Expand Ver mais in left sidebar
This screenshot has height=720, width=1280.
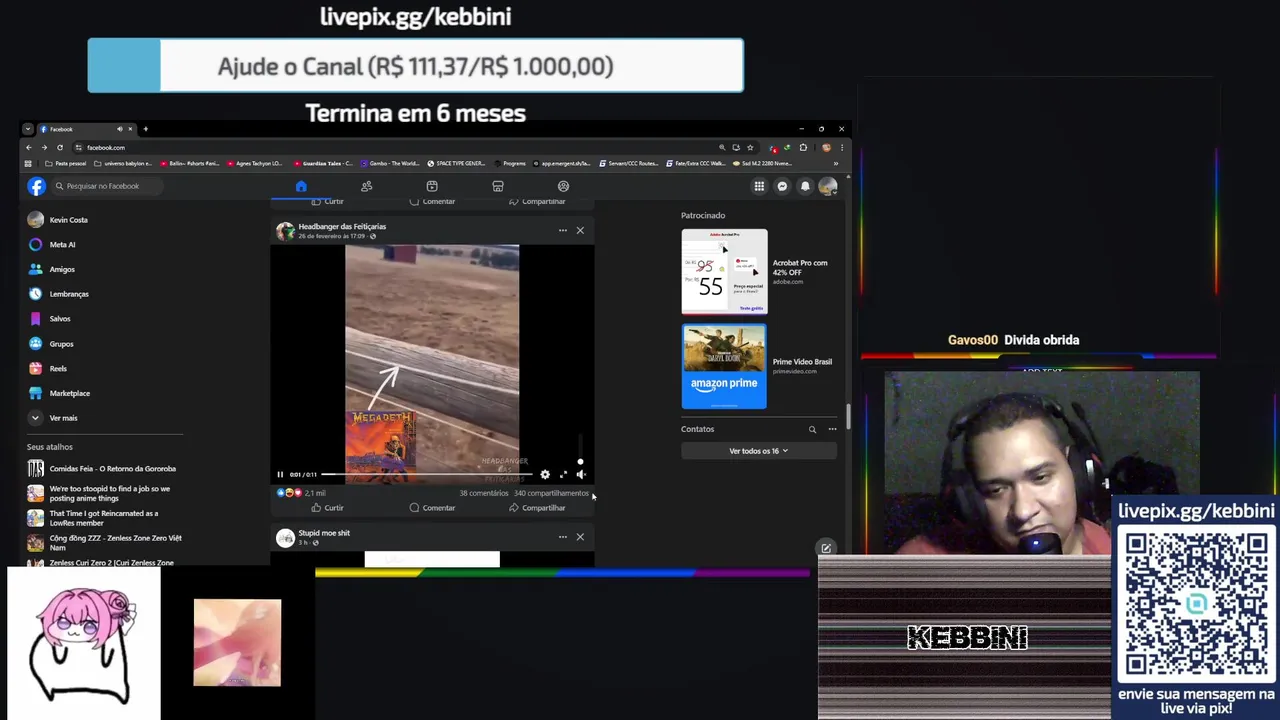point(104,418)
